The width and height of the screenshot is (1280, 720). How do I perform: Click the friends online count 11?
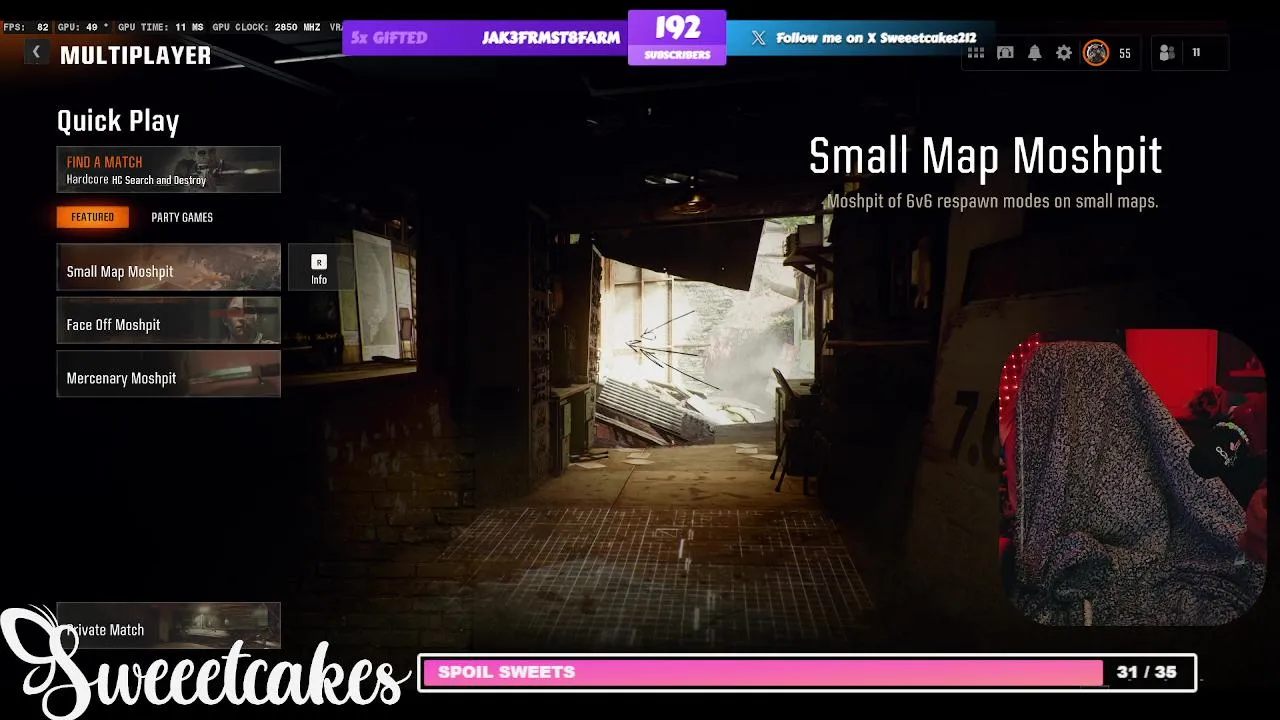pos(1196,53)
